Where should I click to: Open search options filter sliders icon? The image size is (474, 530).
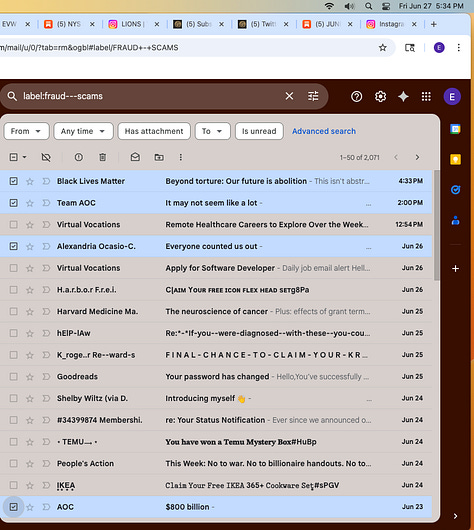click(313, 96)
